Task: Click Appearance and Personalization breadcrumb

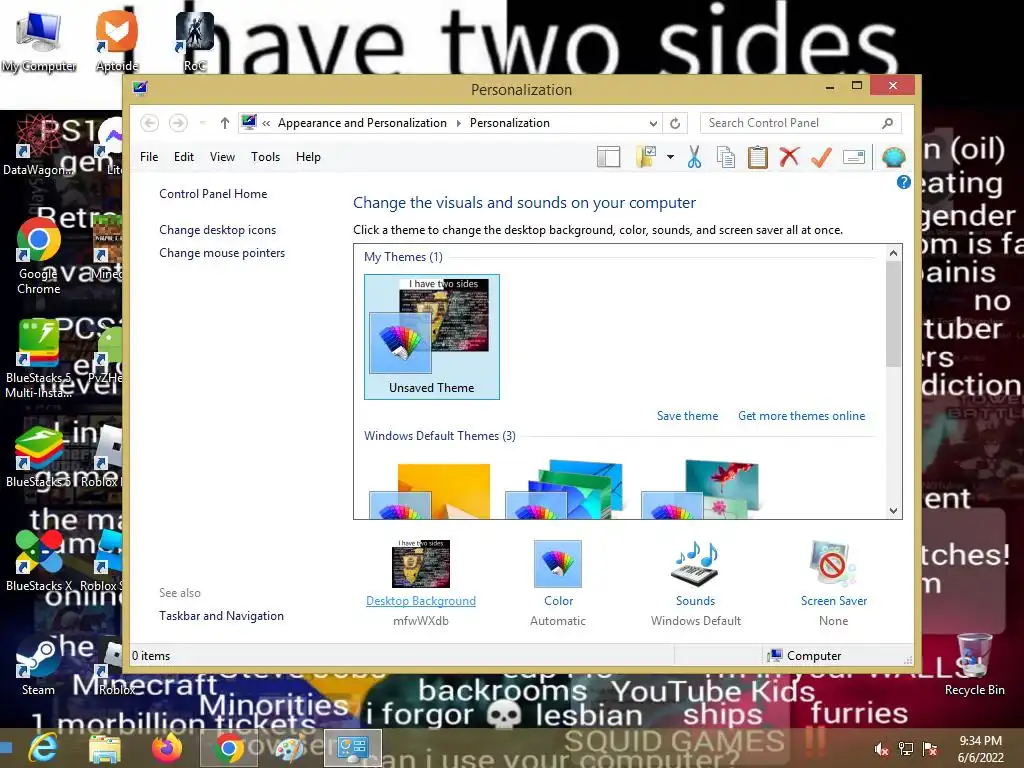Action: pos(362,123)
